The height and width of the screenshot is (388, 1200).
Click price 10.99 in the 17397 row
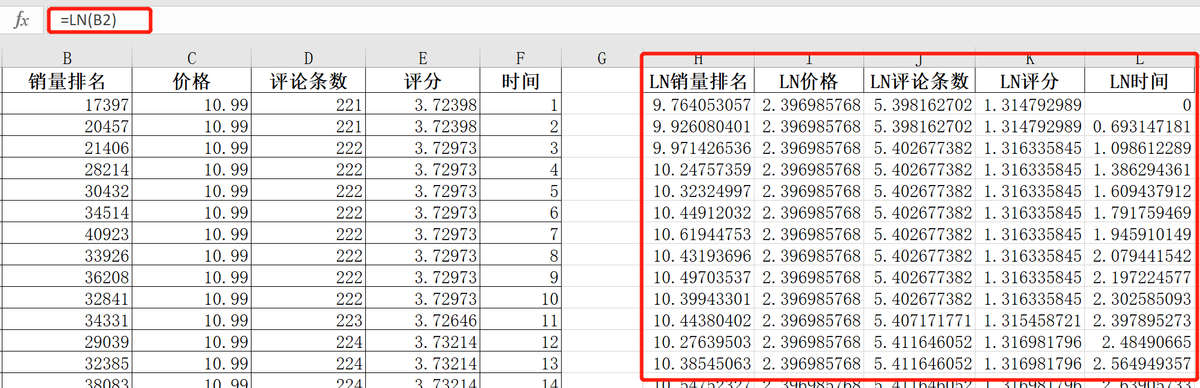192,104
